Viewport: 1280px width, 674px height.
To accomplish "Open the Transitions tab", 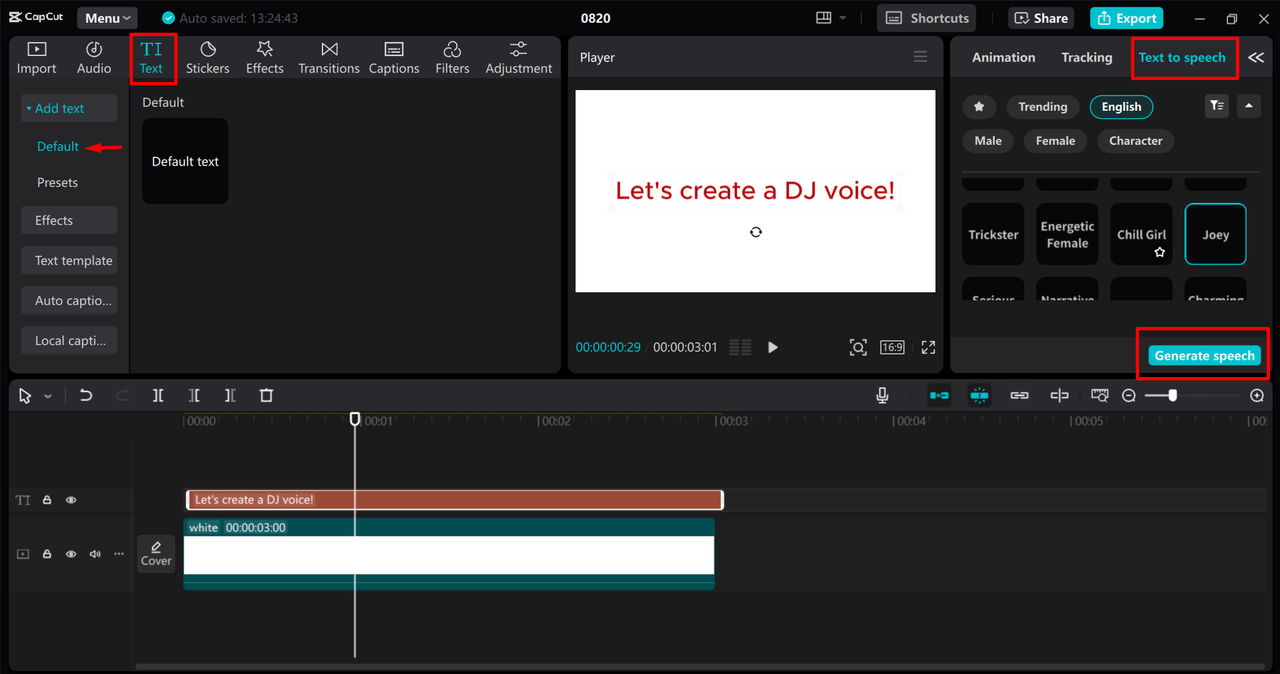I will click(x=329, y=58).
